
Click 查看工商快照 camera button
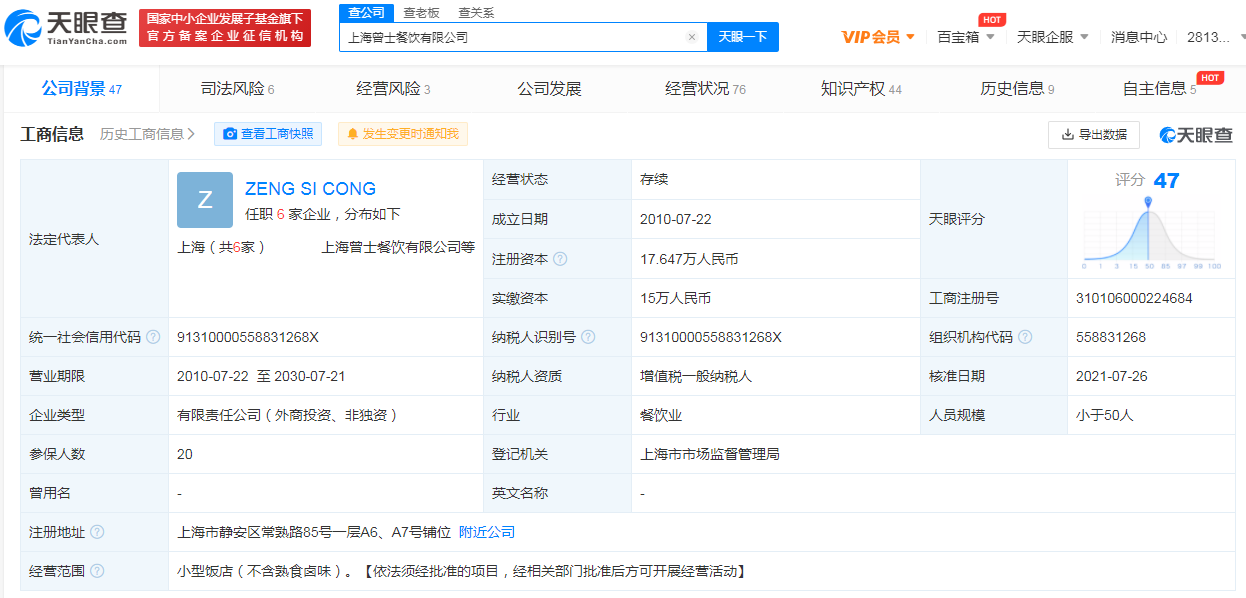tap(268, 134)
